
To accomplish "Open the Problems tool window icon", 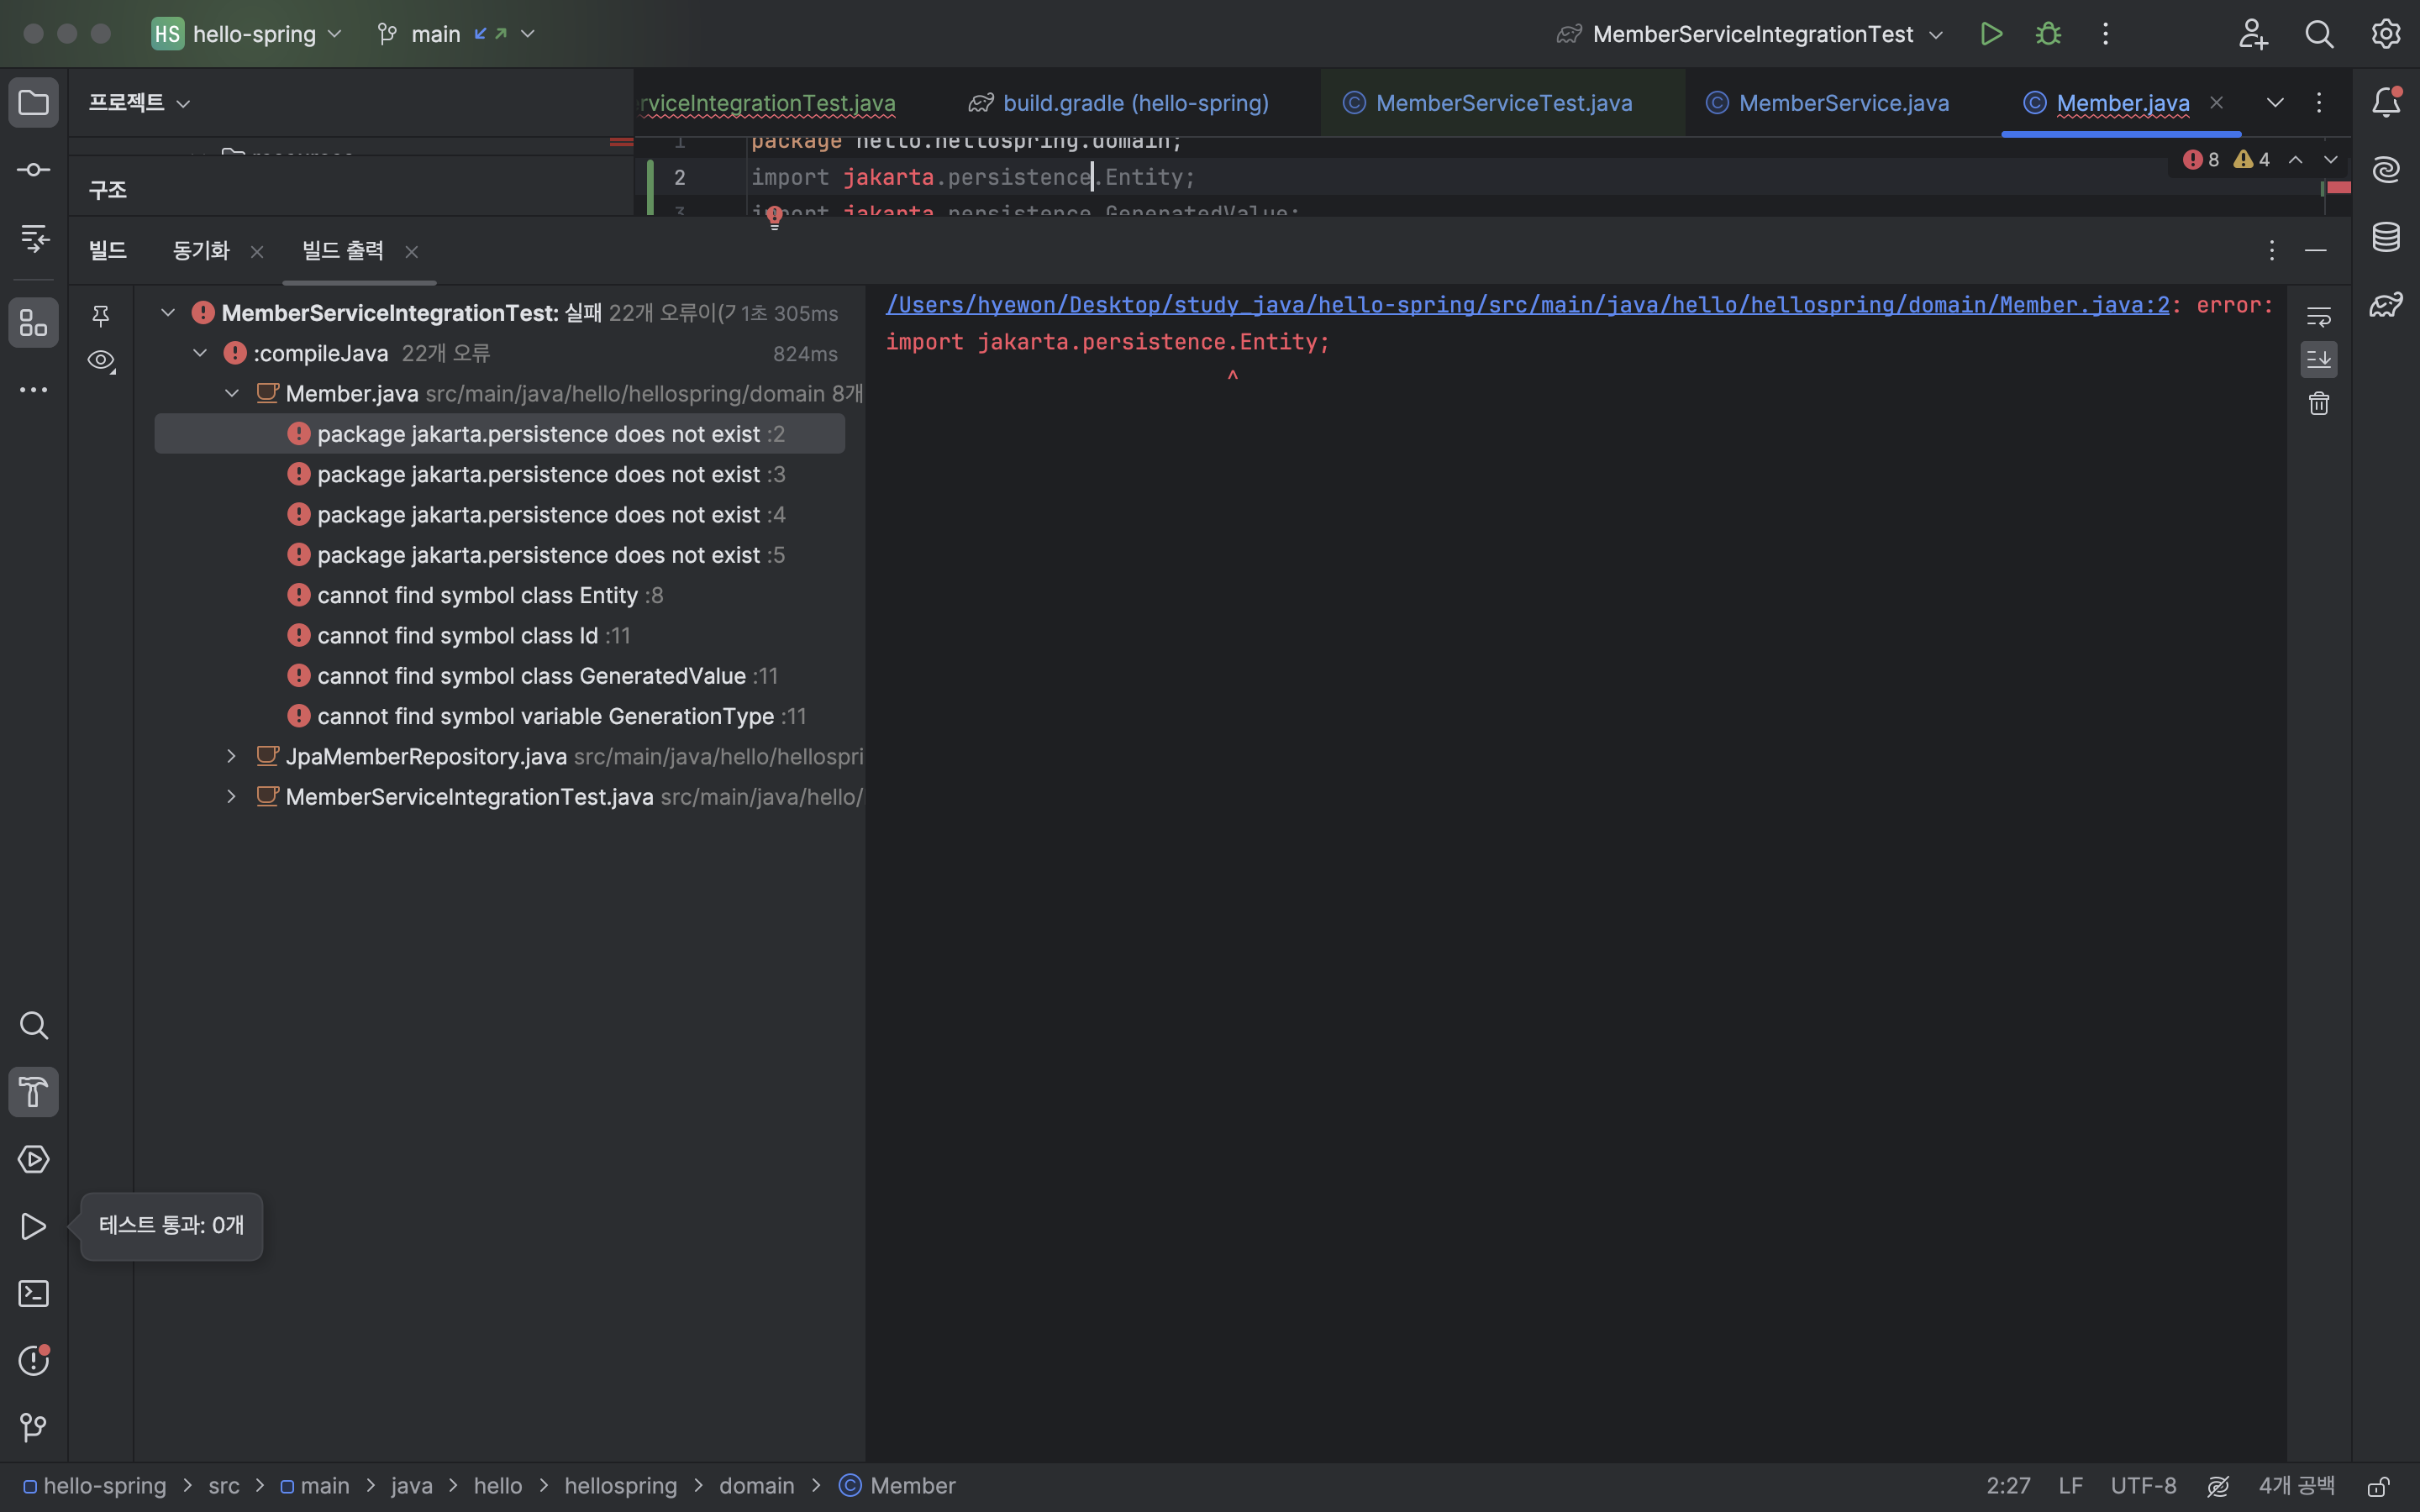I will point(34,1360).
